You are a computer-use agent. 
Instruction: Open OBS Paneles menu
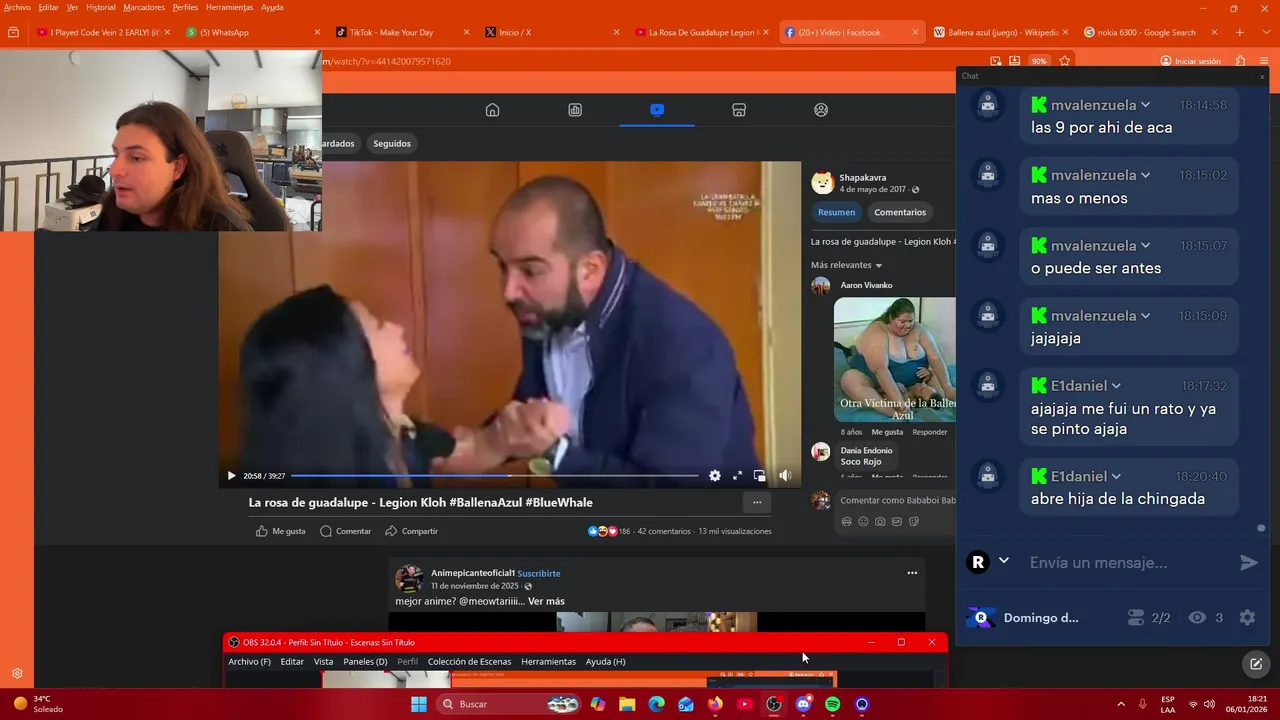click(365, 661)
